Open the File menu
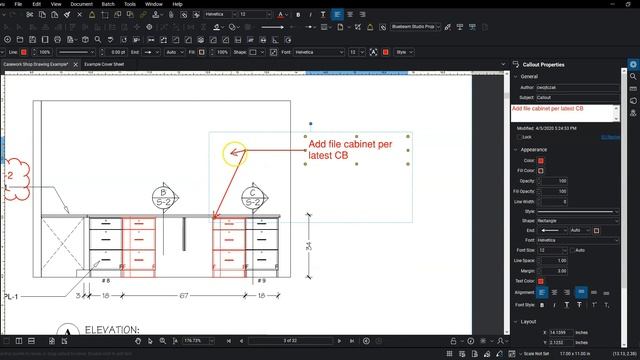640x360 pixels. coord(18,4)
